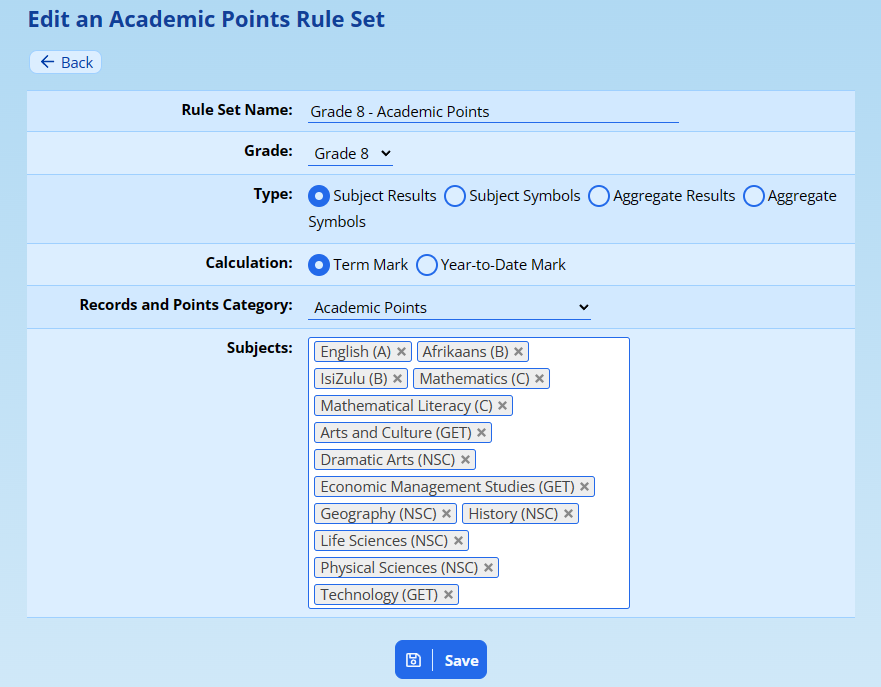Remove the Afrikaans (B) subject tag

[x=518, y=352]
